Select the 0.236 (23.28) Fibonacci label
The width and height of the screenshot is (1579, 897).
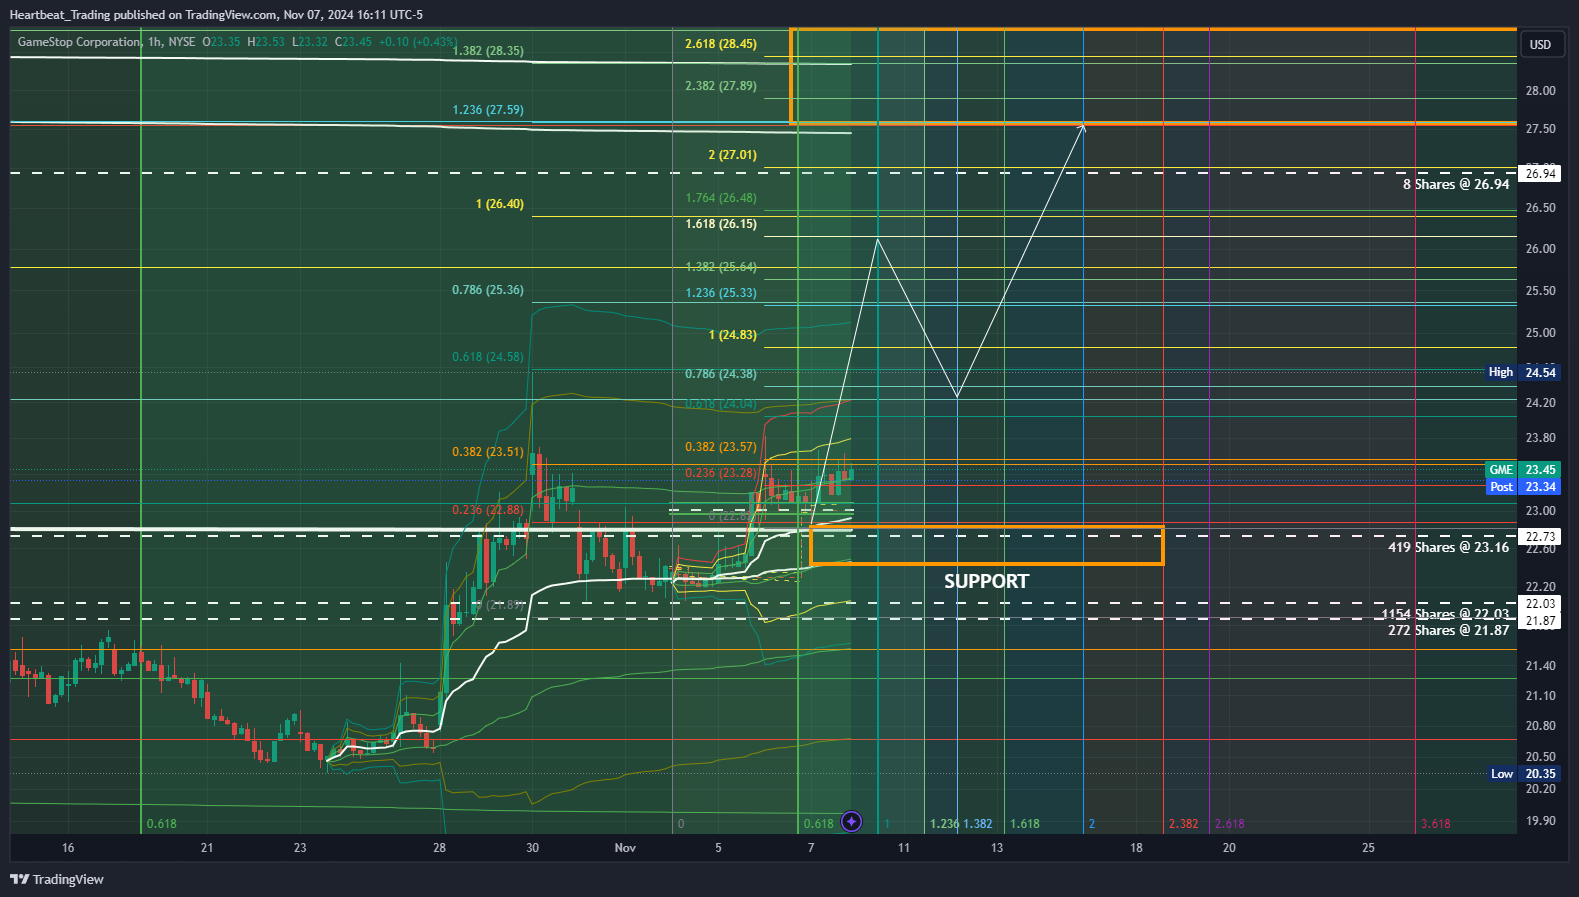tap(721, 473)
